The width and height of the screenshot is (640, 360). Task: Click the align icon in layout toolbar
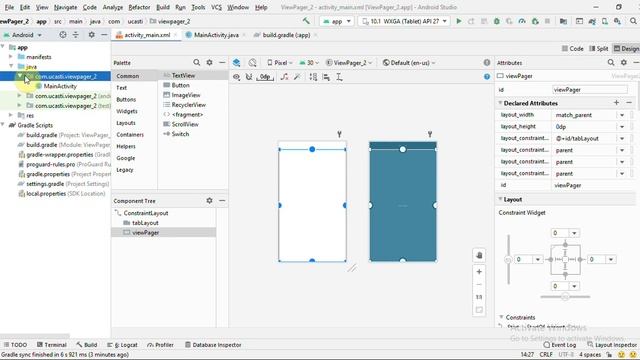326,77
